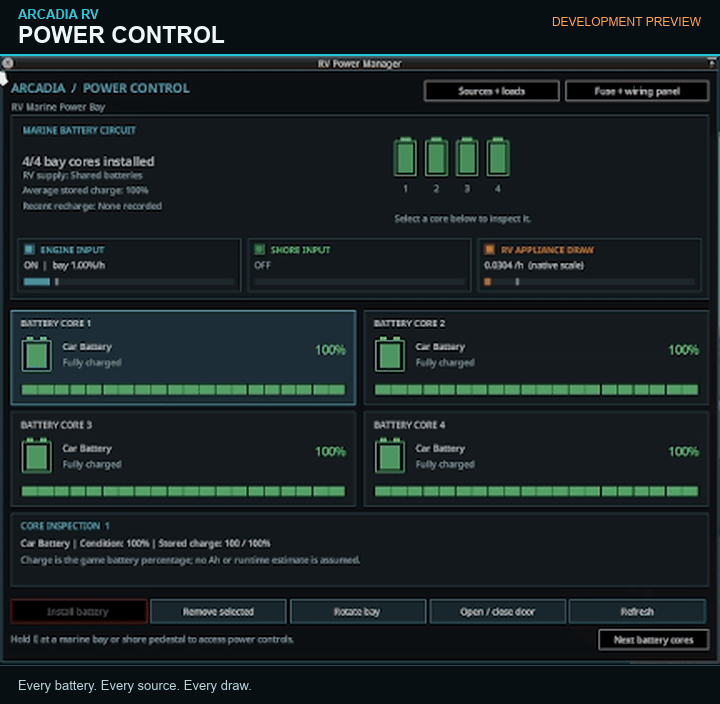
Task: Click 'Average stored charge: 100%' line
Action: 85,190
